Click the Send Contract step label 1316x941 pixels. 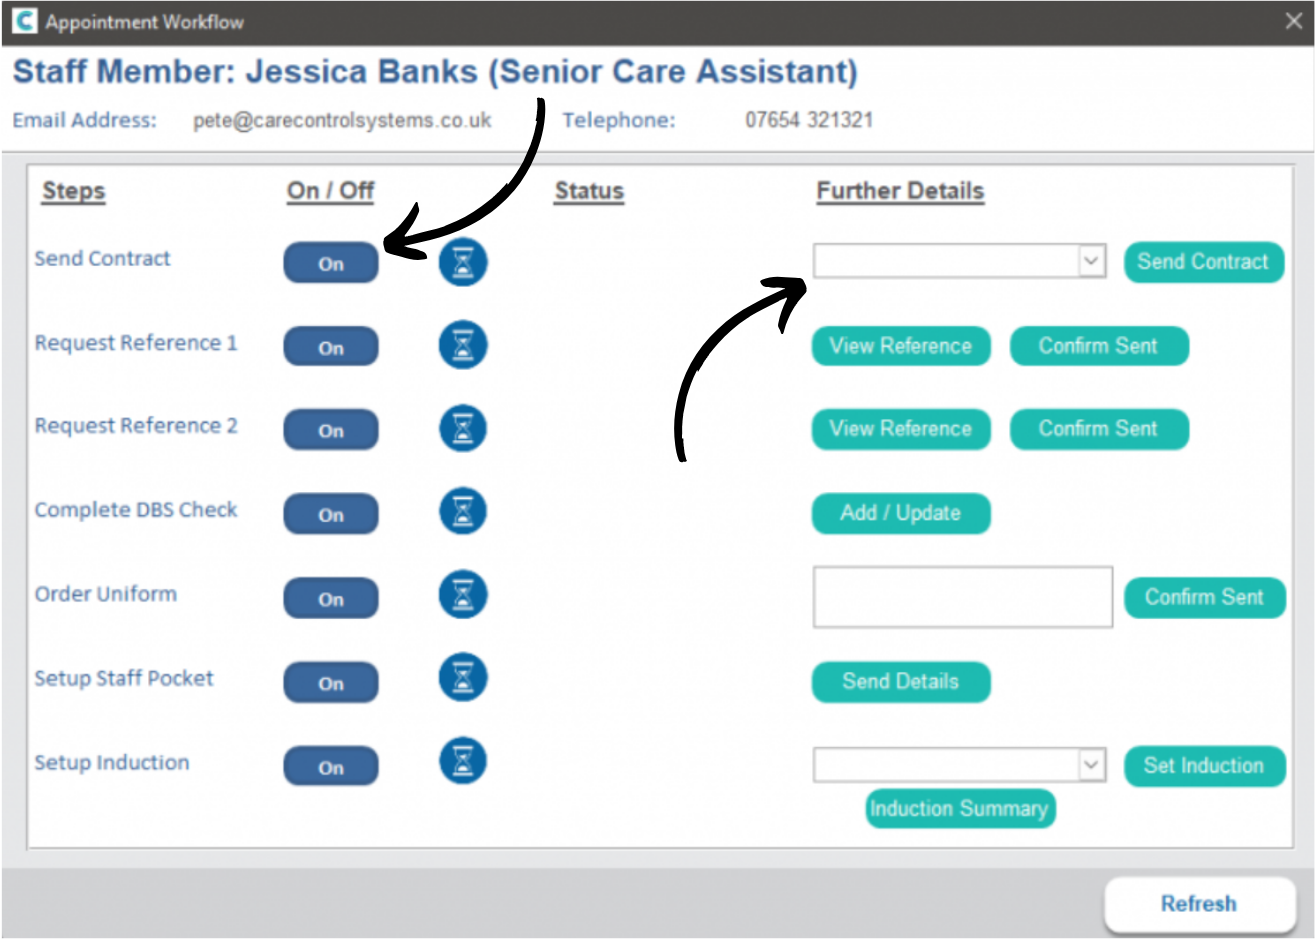(x=102, y=258)
